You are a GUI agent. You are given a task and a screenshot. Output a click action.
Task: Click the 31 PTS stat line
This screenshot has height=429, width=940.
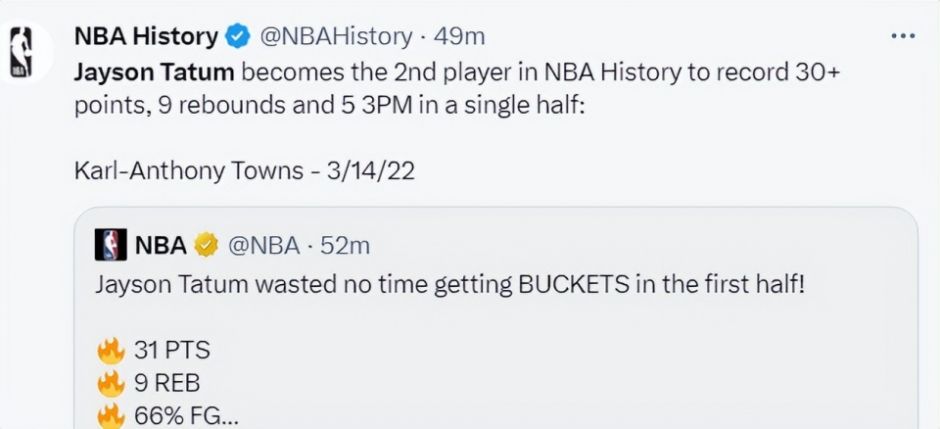(x=172, y=350)
